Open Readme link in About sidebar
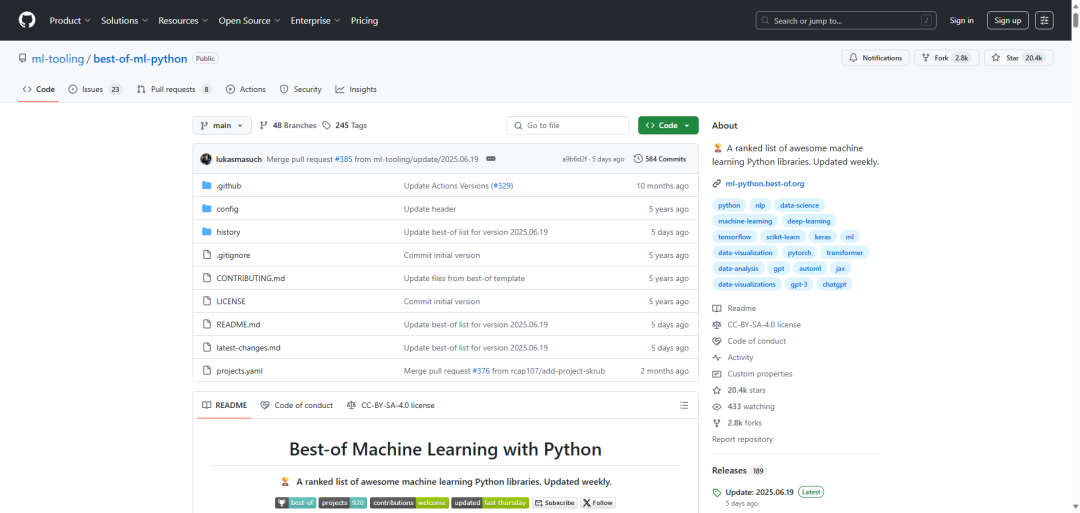This screenshot has width=1080, height=513. pyautogui.click(x=734, y=308)
